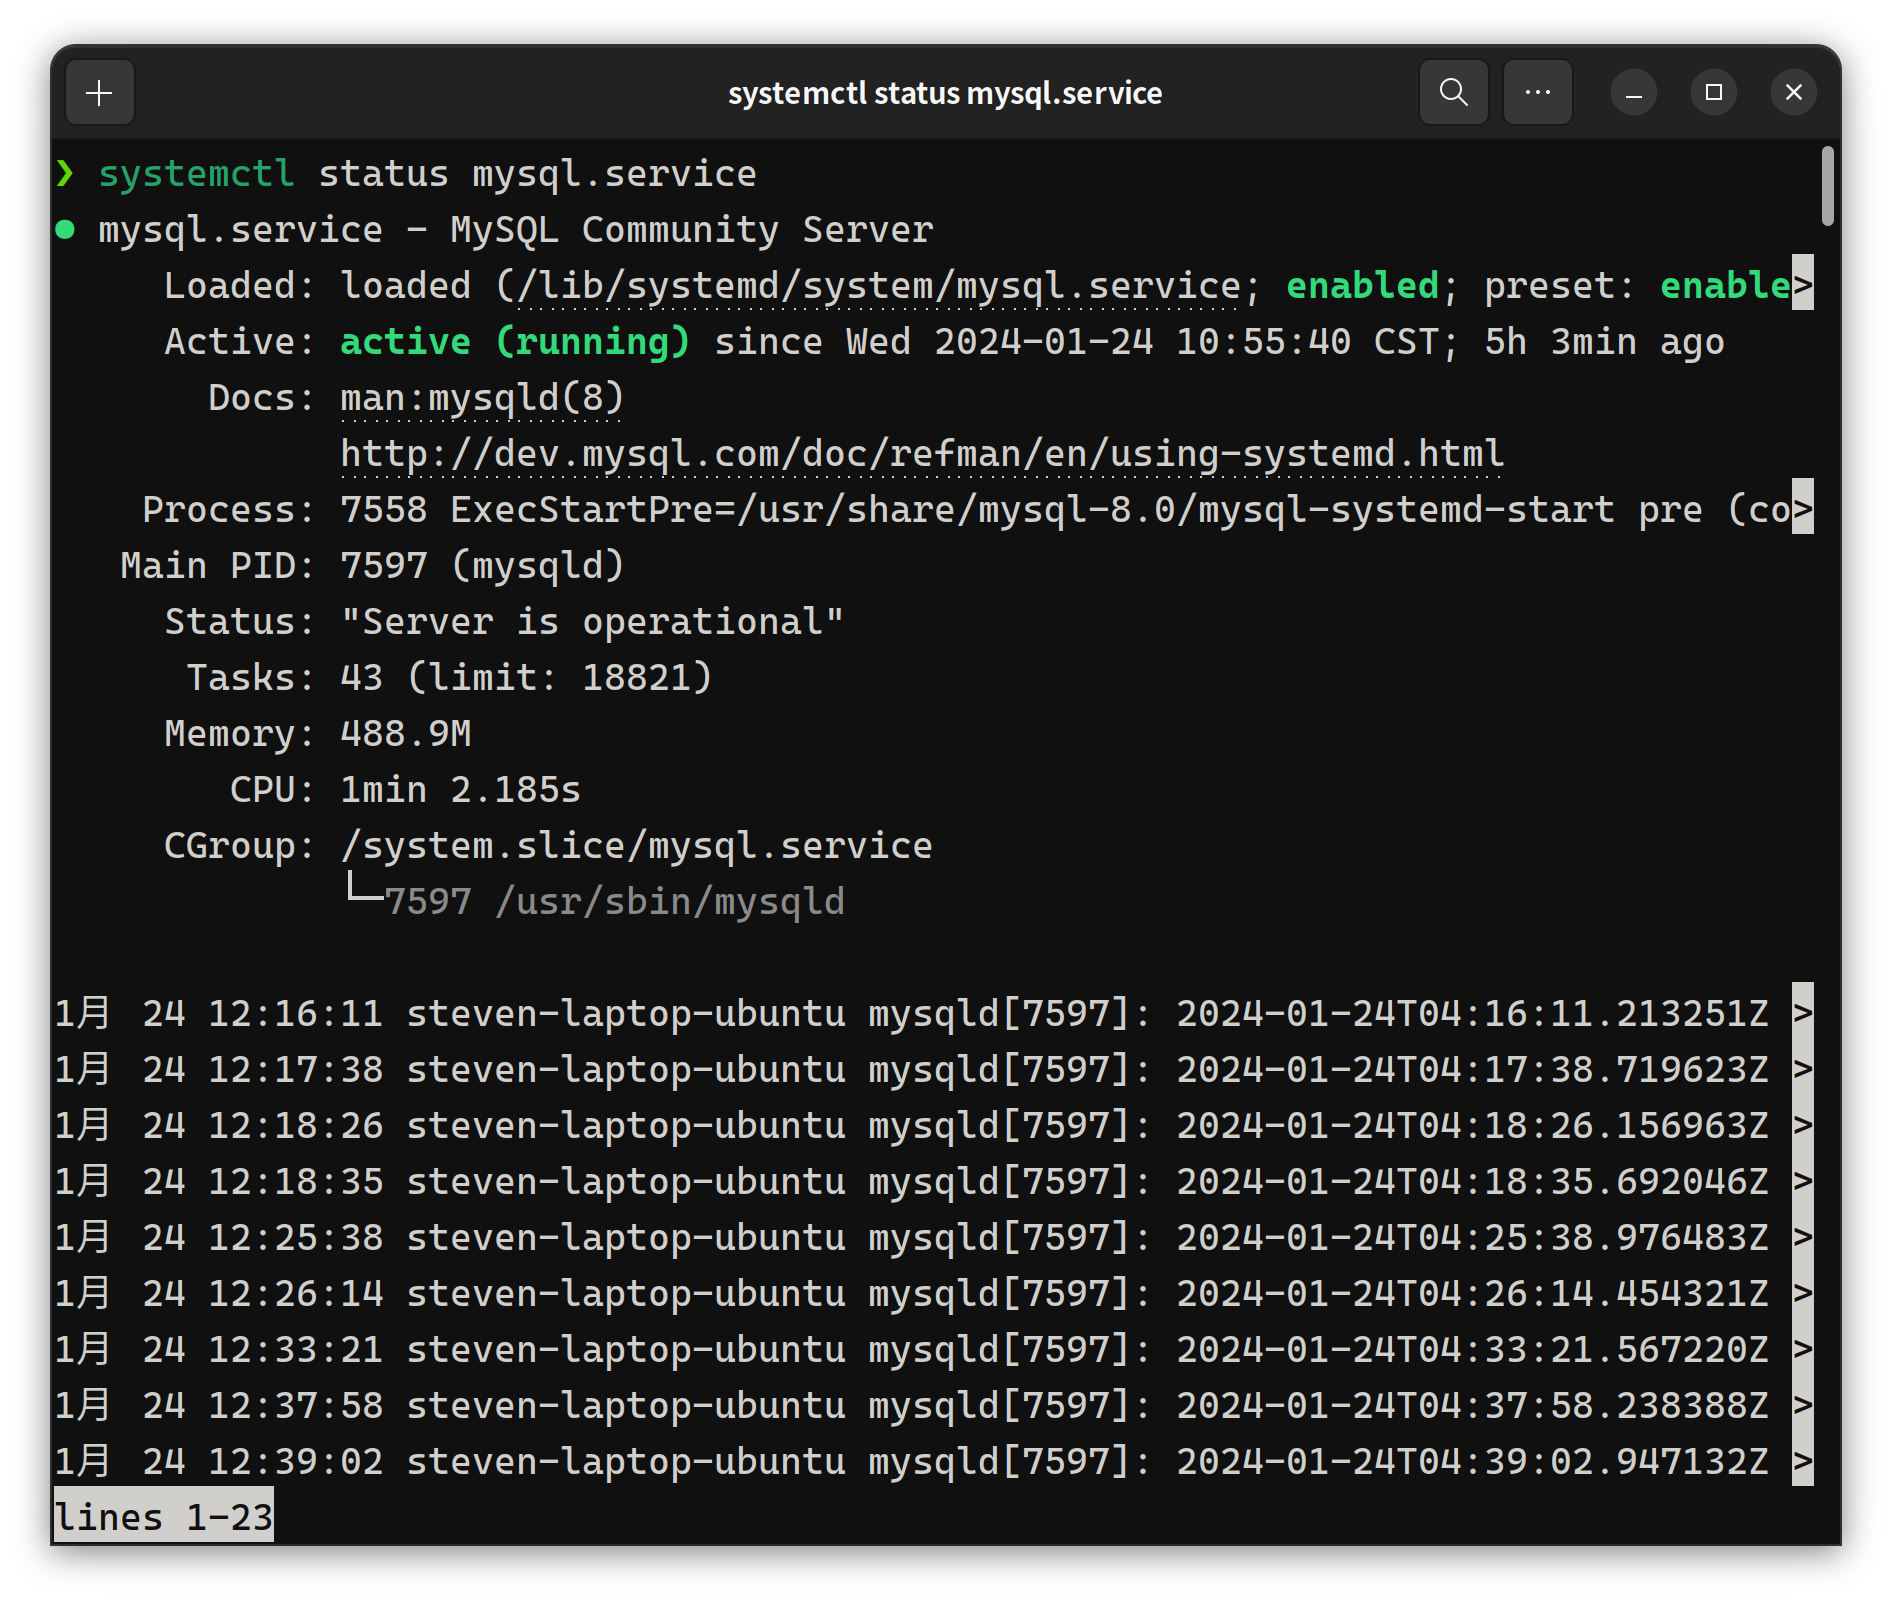Click the log line at 12:16:11
This screenshot has width=1892, height=1602.
point(933,1014)
